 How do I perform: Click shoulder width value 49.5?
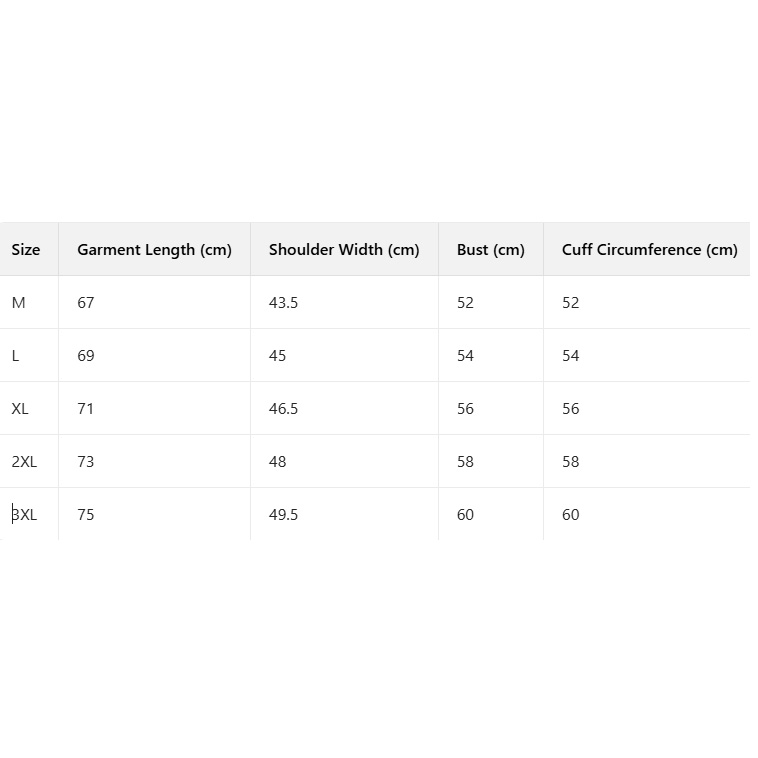pos(283,515)
